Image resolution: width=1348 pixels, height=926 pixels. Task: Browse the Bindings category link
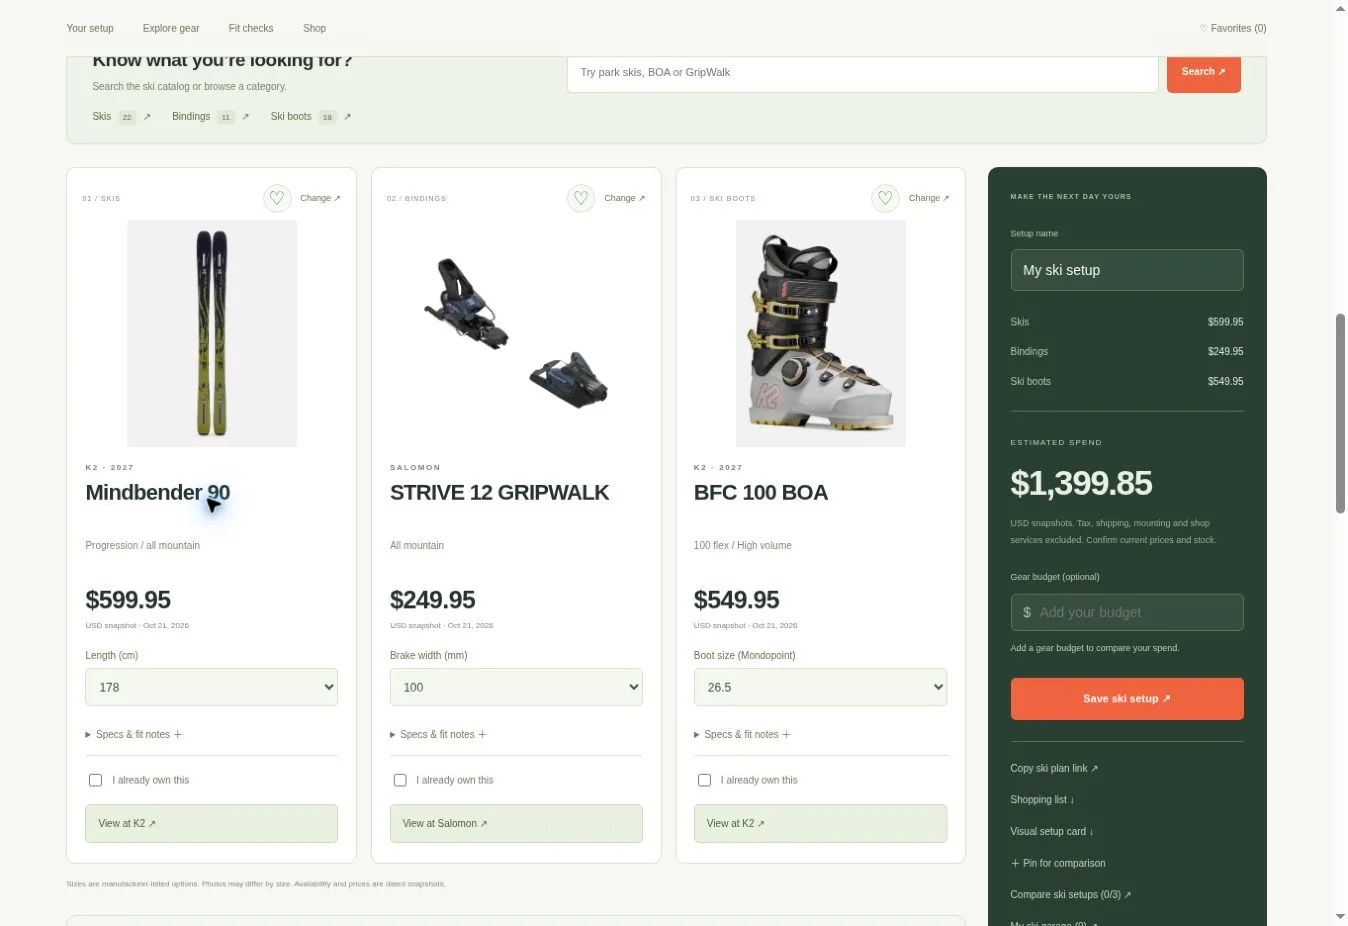tap(211, 117)
